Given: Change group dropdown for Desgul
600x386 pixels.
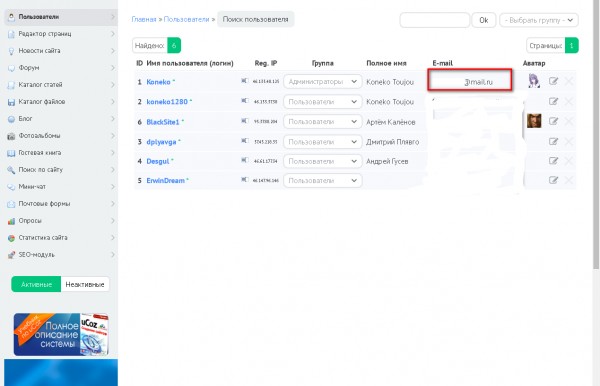Looking at the screenshot, I should (x=323, y=161).
